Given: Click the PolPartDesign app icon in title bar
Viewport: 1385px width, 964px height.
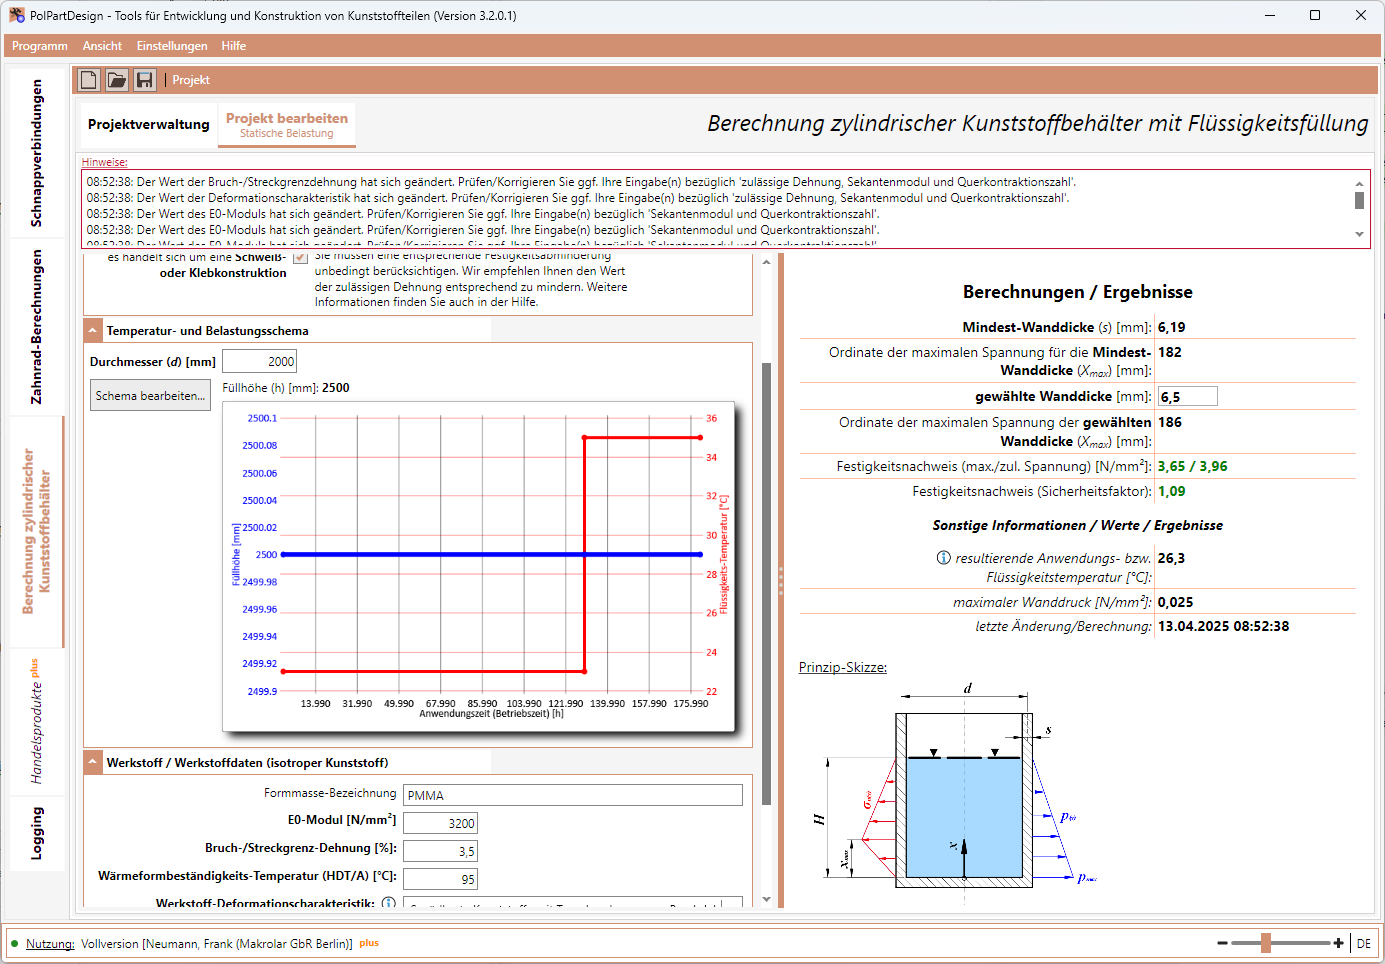Looking at the screenshot, I should click(x=17, y=15).
